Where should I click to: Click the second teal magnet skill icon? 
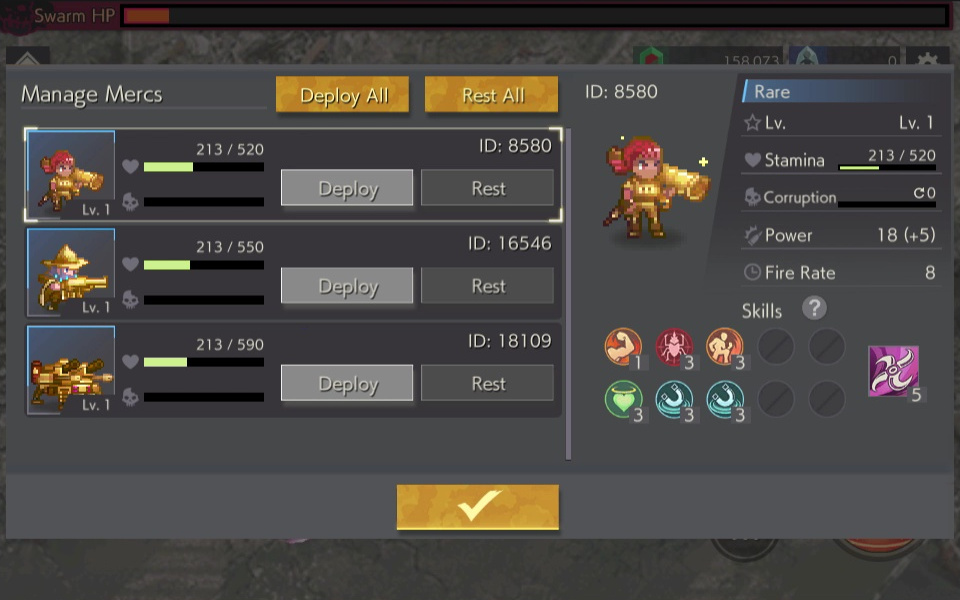pyautogui.click(x=725, y=399)
